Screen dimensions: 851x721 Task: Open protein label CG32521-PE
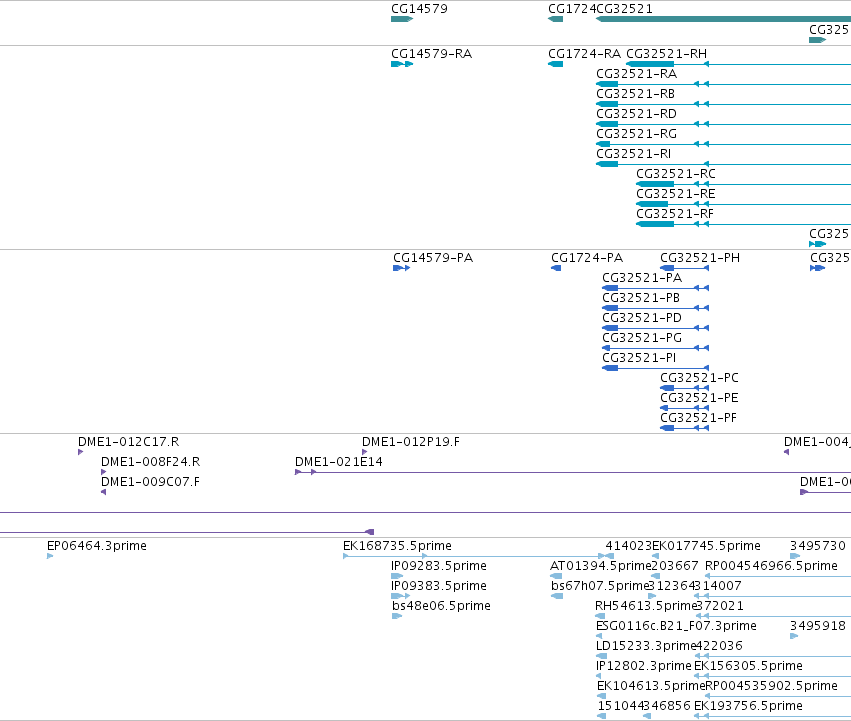pos(699,399)
